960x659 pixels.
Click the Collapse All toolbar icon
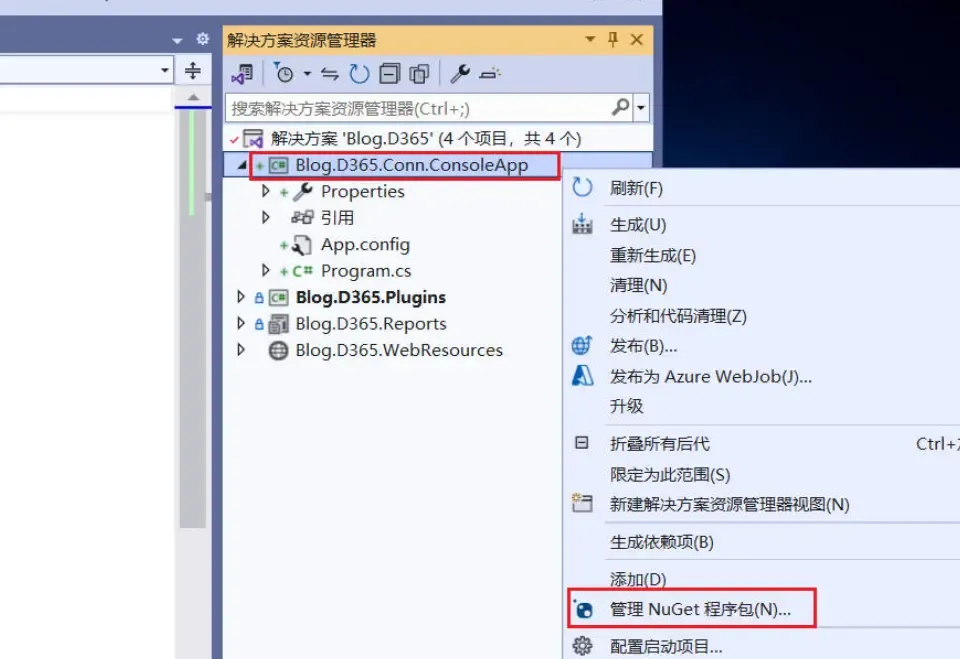pyautogui.click(x=389, y=74)
